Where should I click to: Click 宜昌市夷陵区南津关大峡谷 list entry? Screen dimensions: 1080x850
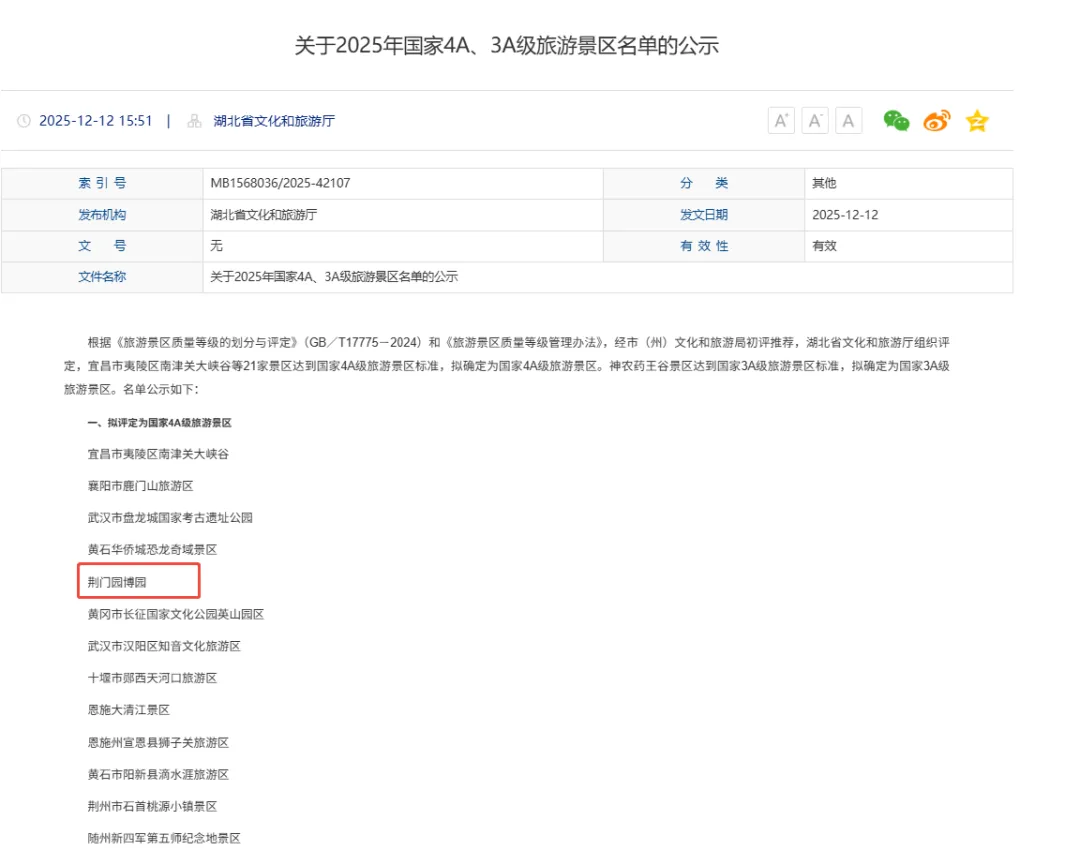158,454
